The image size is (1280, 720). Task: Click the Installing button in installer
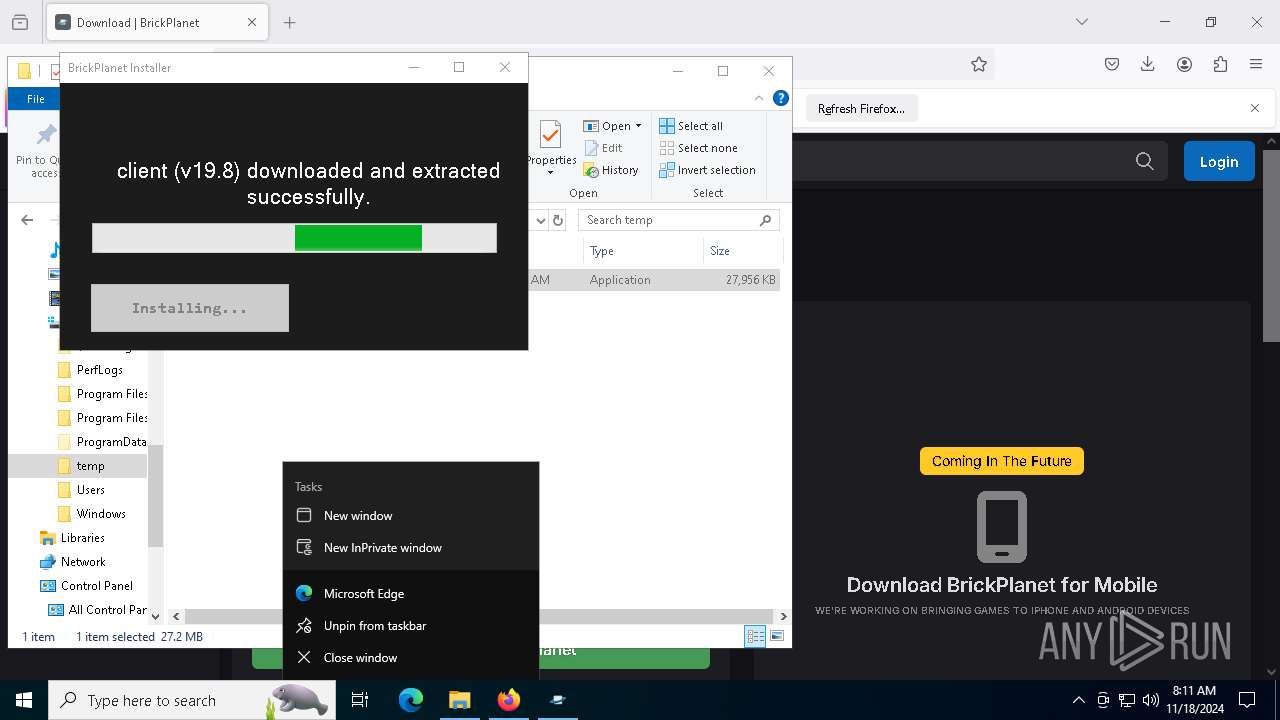190,308
